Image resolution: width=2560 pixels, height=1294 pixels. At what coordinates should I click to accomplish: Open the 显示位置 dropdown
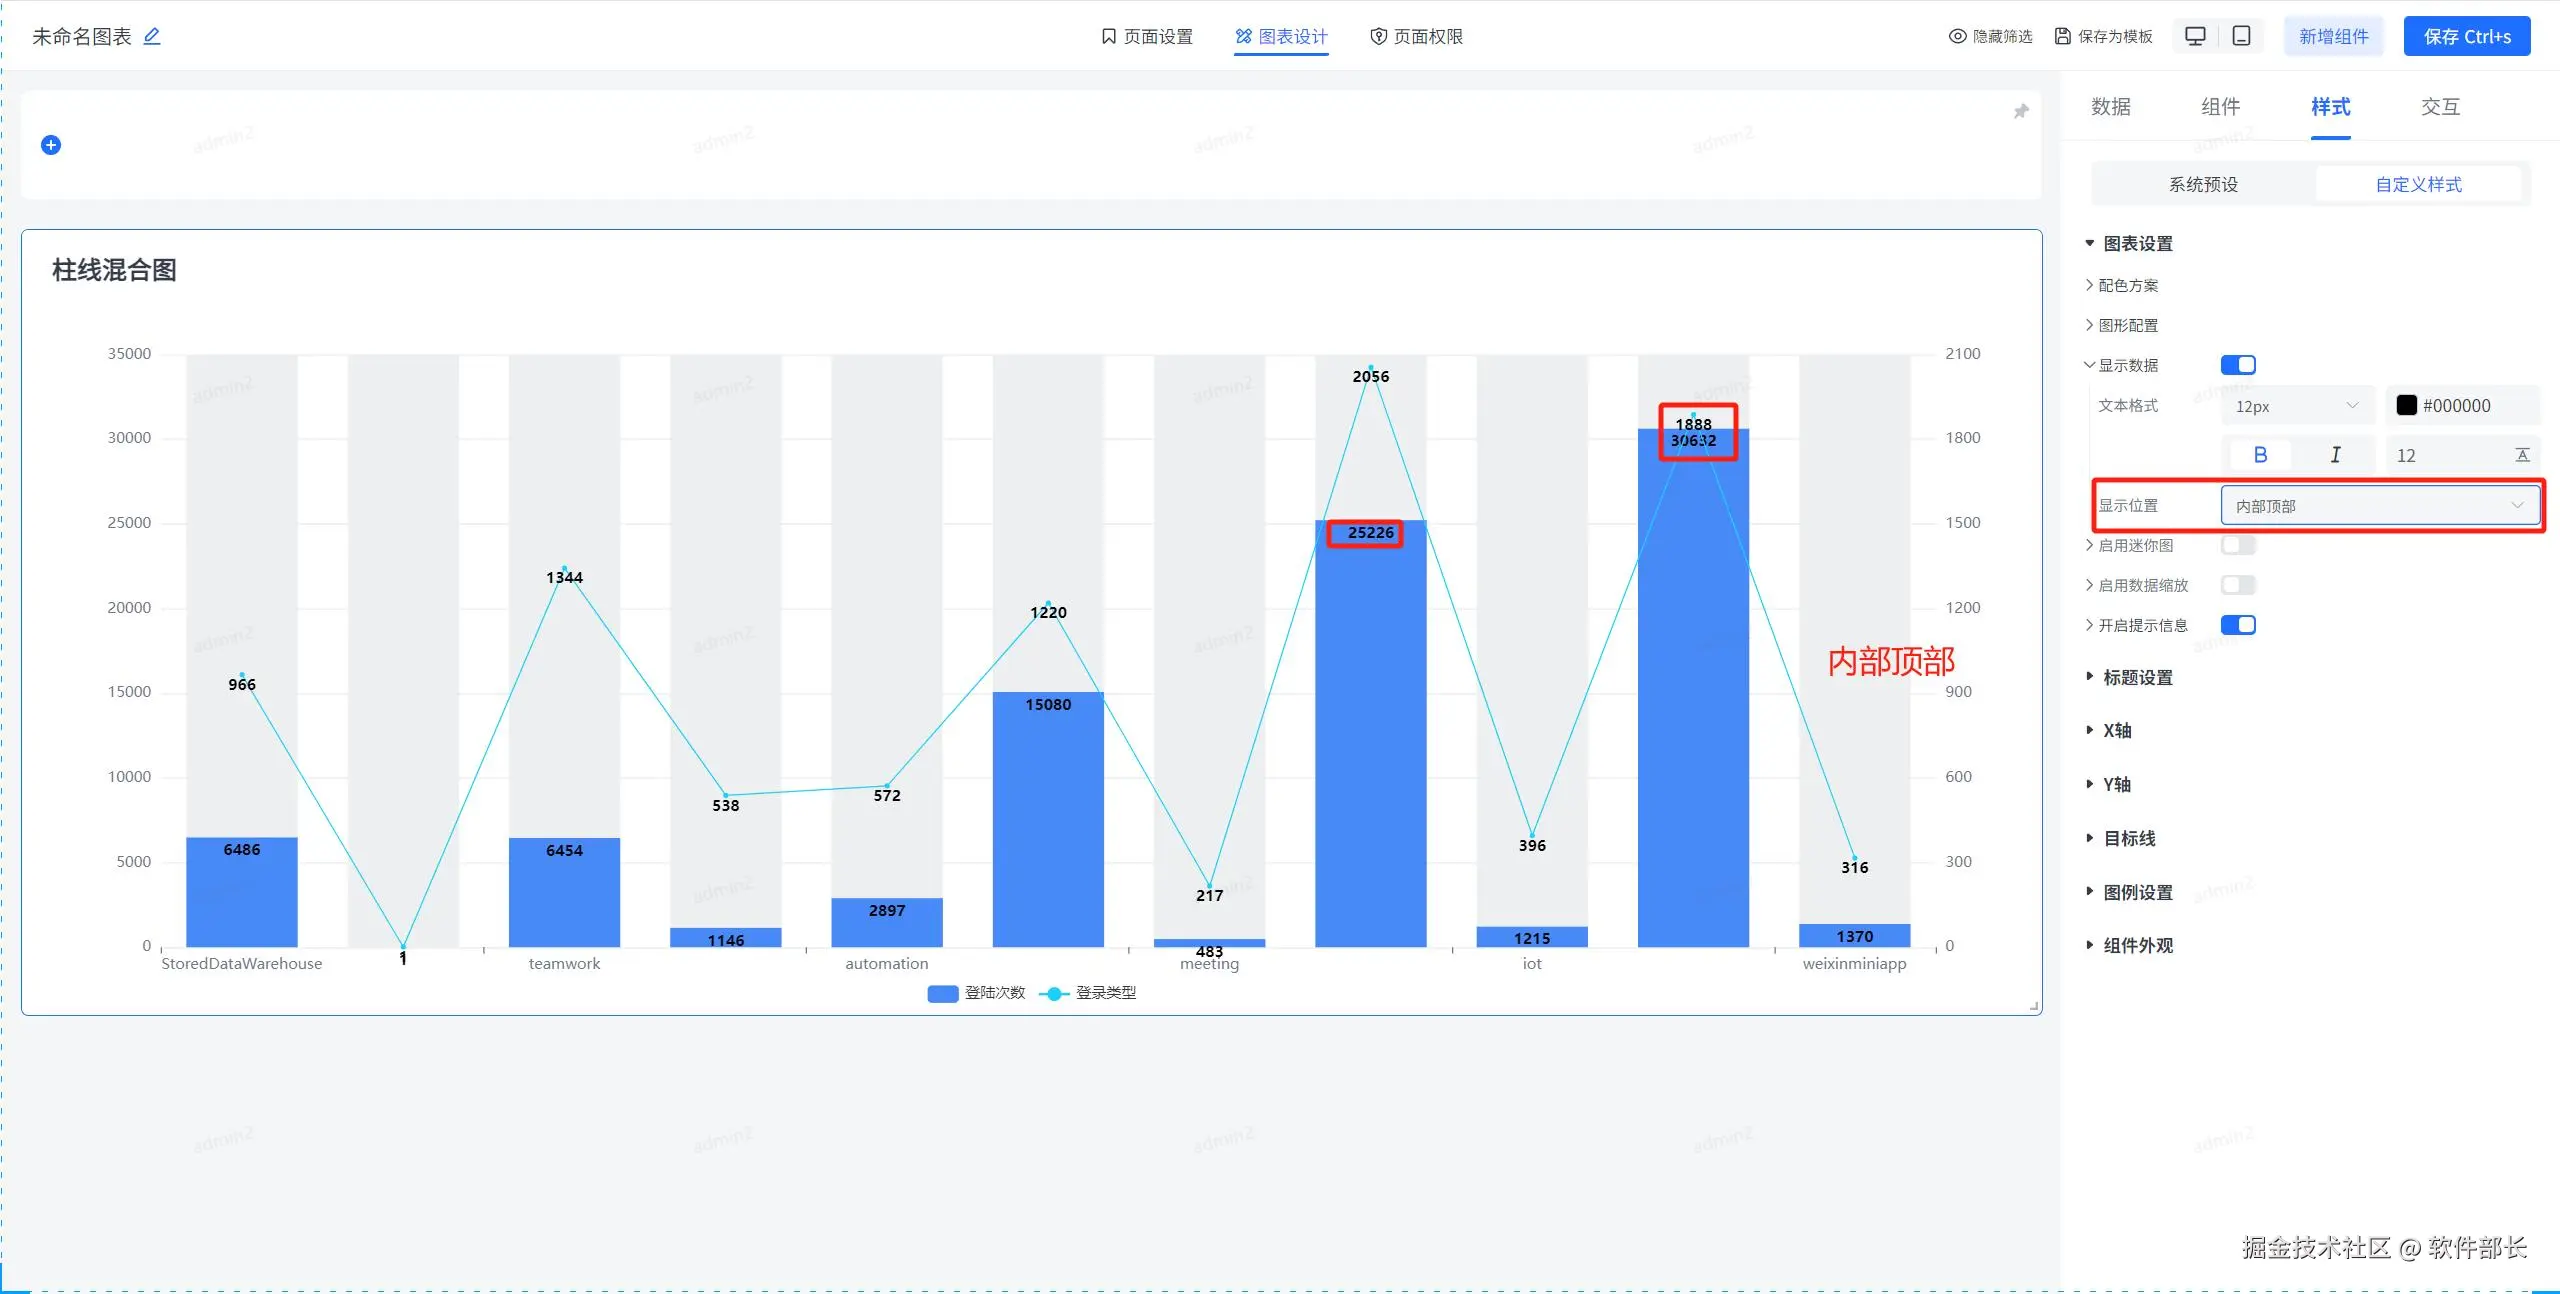click(2380, 505)
